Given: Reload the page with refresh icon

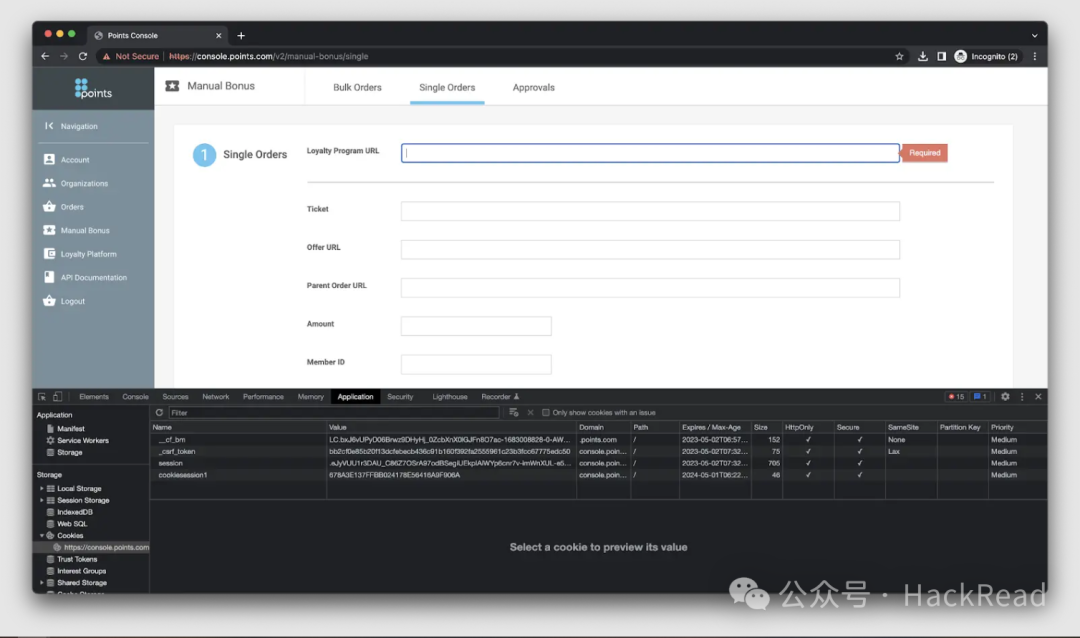Looking at the screenshot, I should [x=83, y=56].
